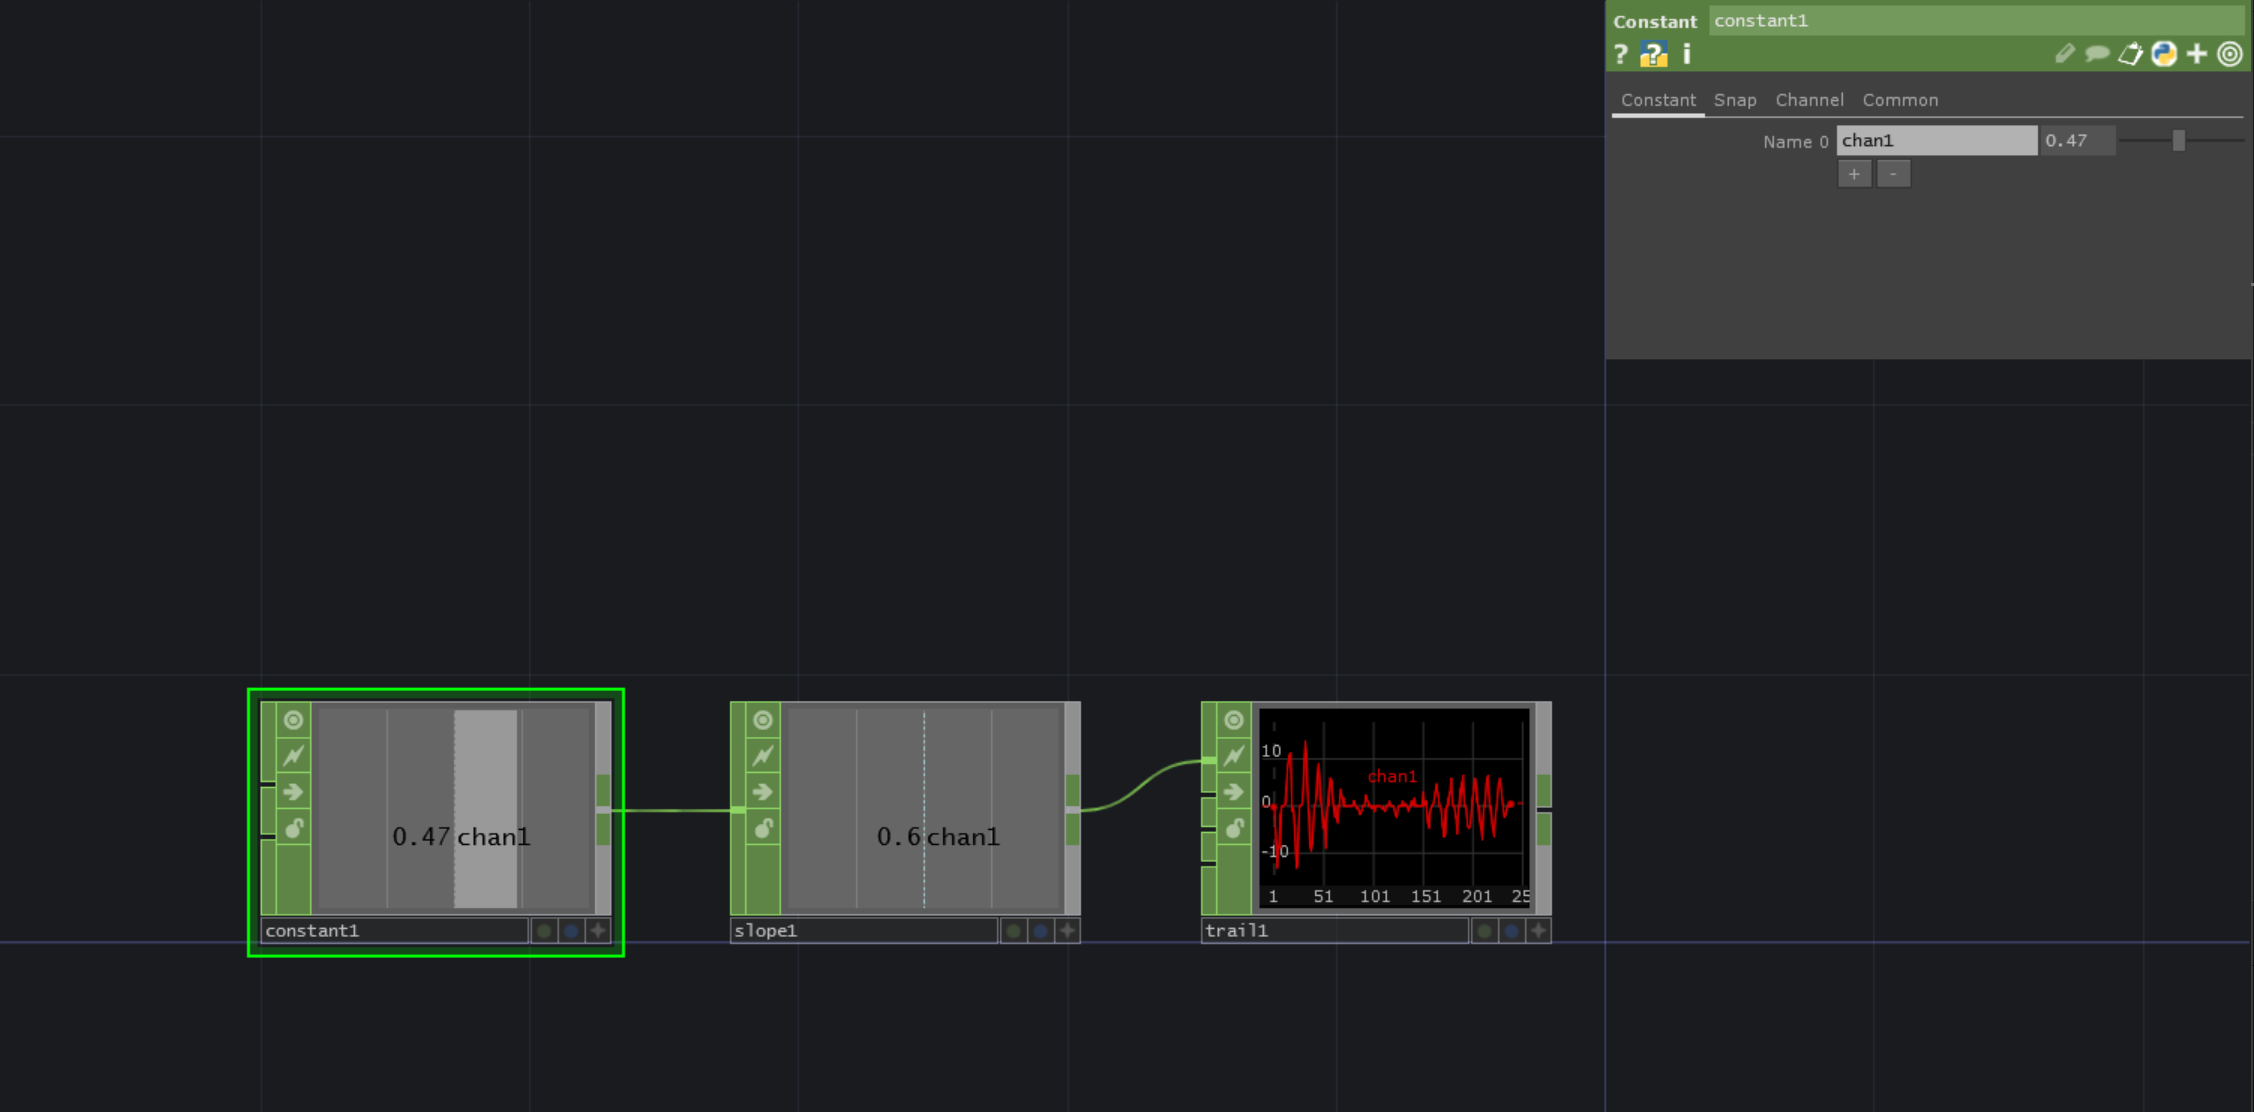The width and height of the screenshot is (2254, 1112).
Task: Click constant1 node's upper output connector
Action: (603, 790)
